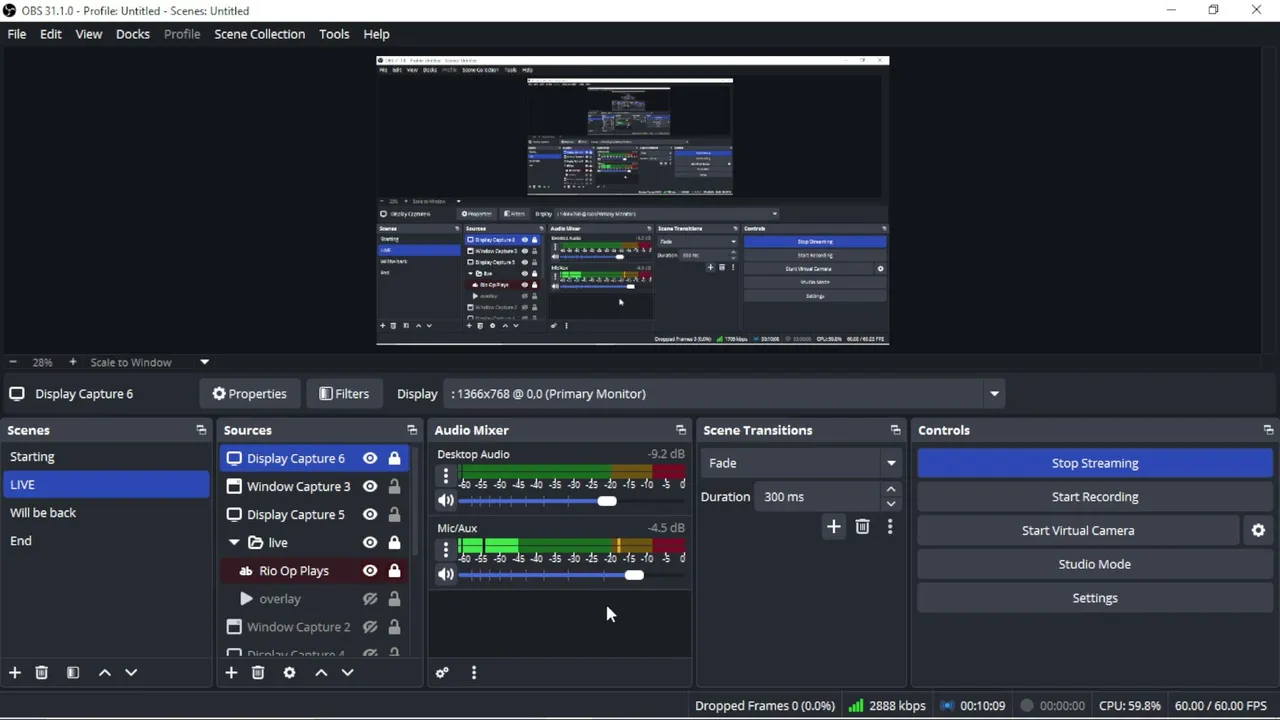Select the Starting scene
Image resolution: width=1280 pixels, height=720 pixels.
(x=105, y=457)
